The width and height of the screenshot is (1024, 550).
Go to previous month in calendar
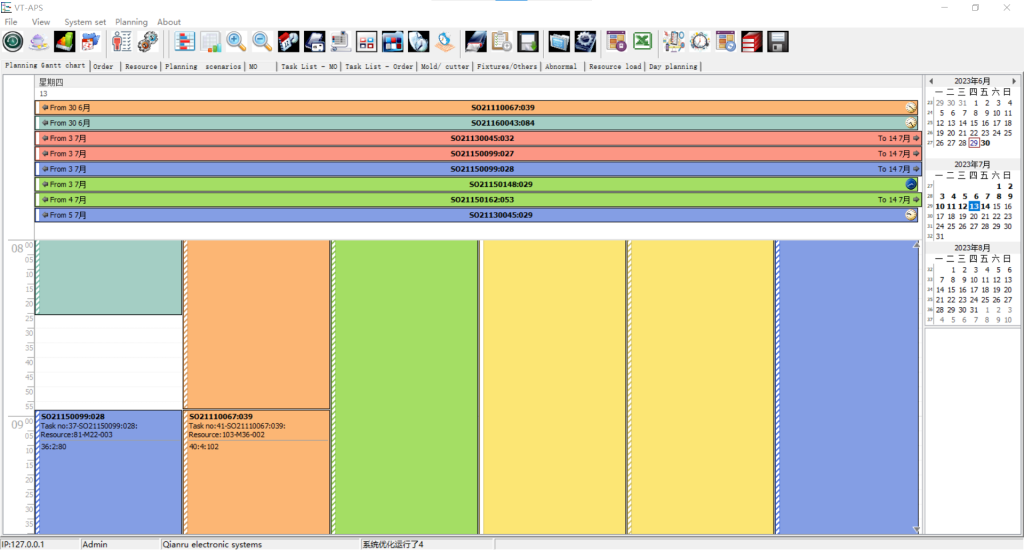pos(931,81)
